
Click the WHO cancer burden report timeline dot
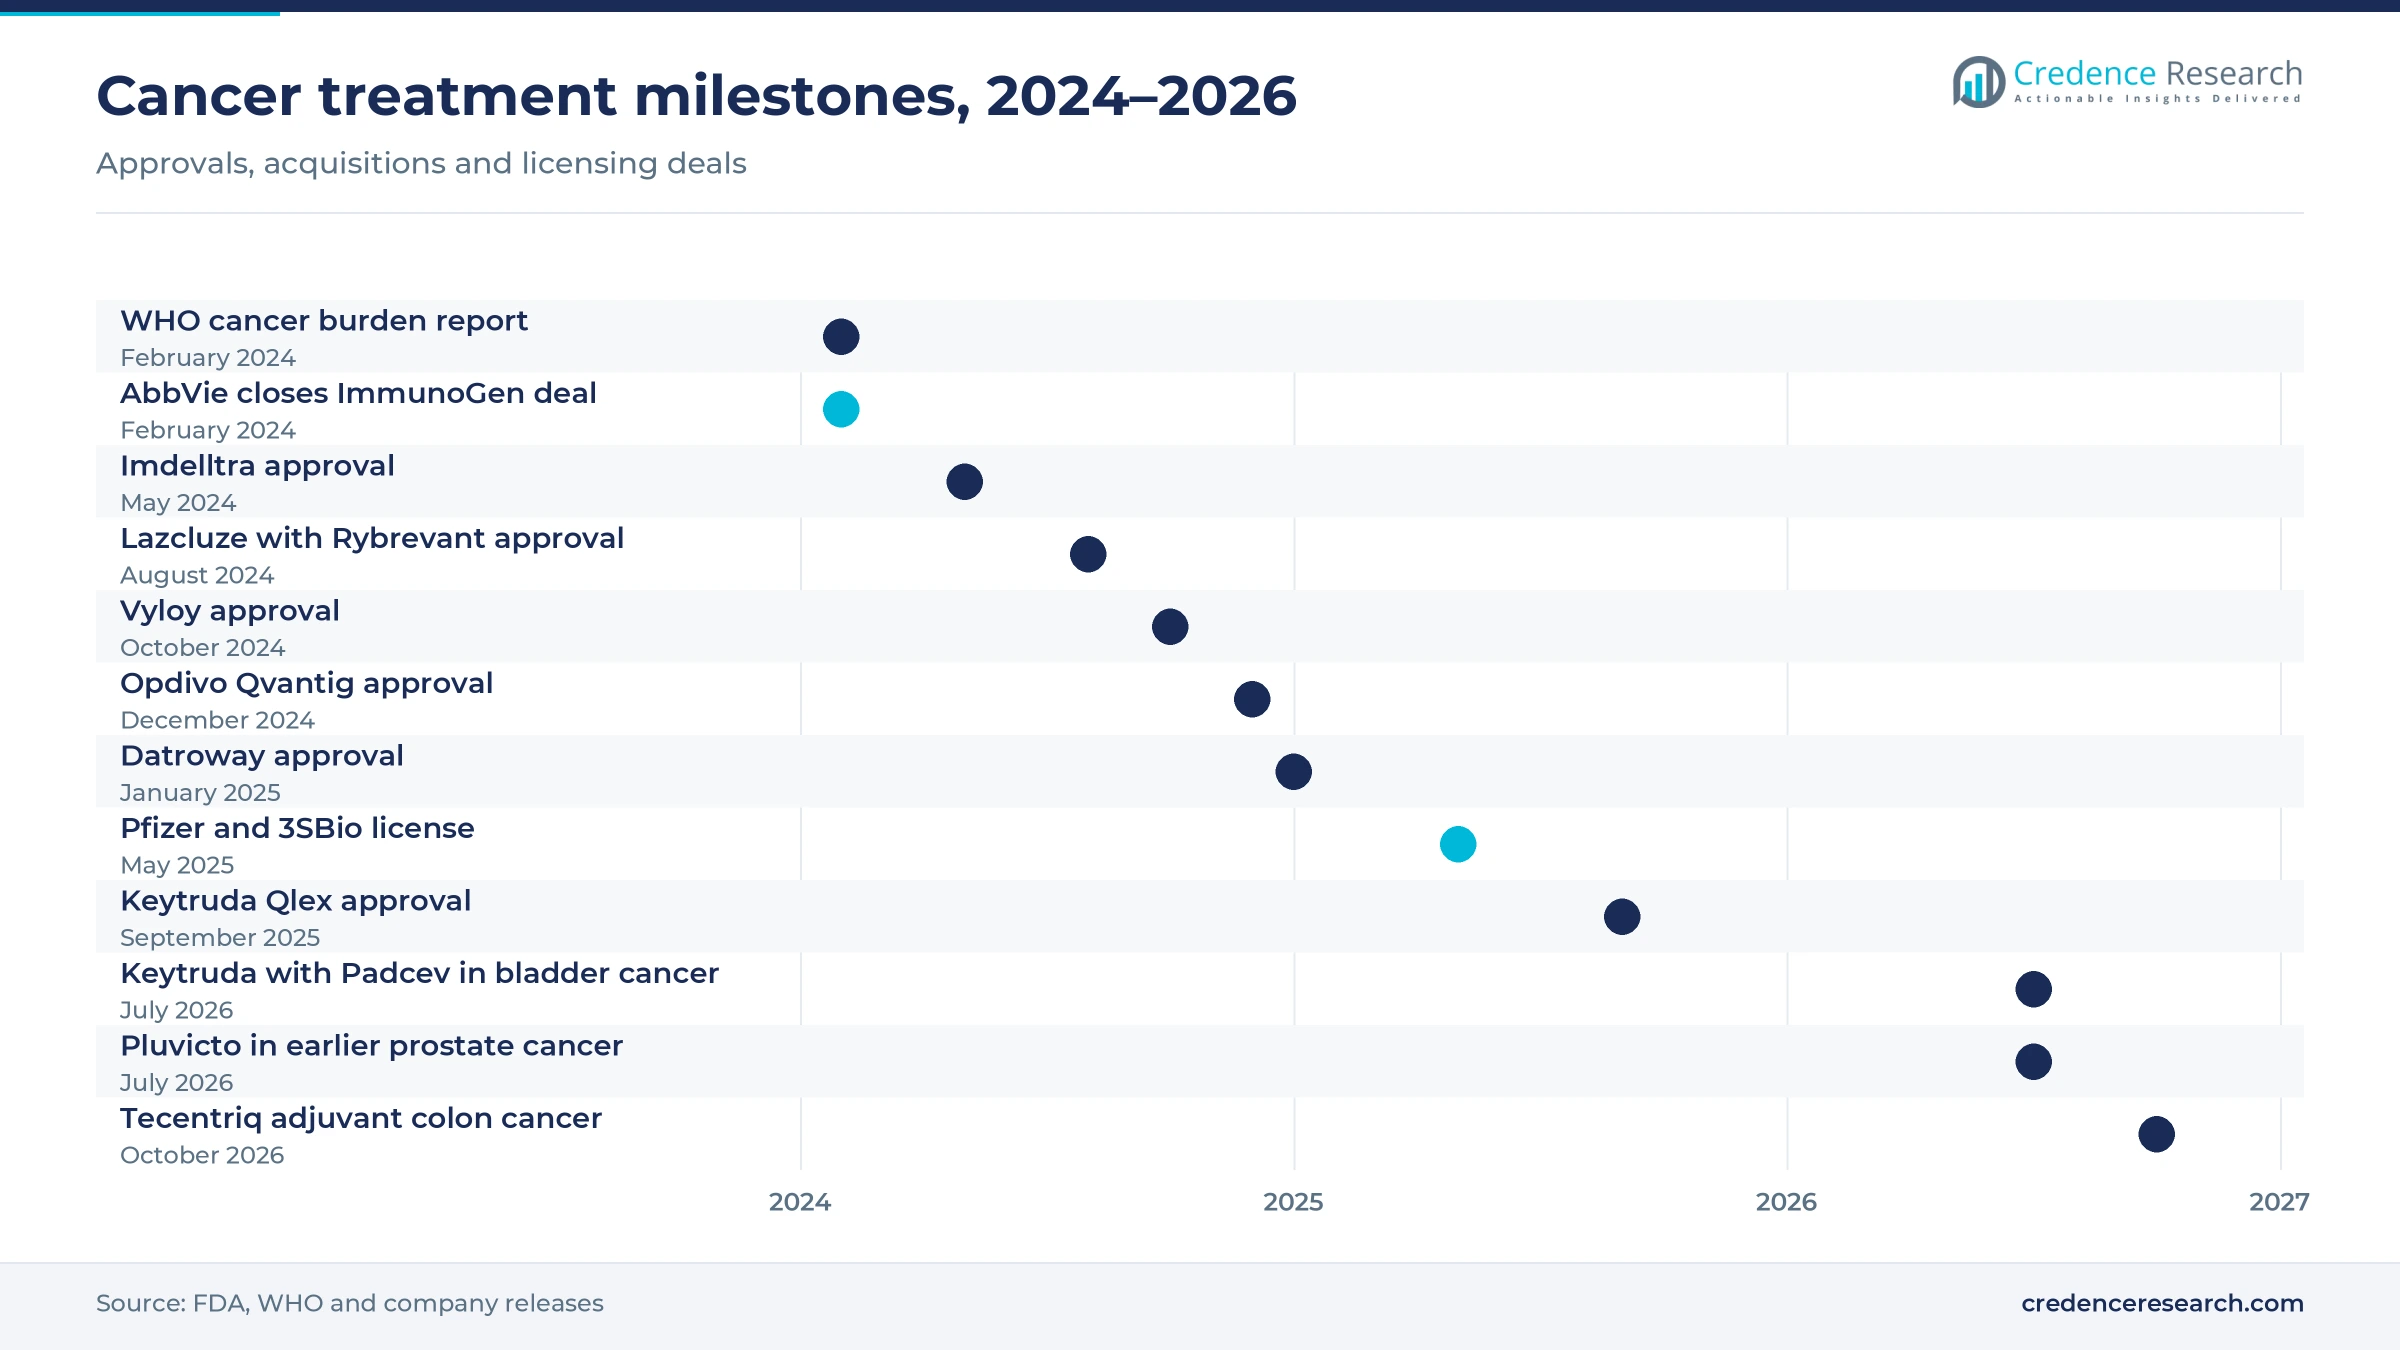(x=841, y=337)
